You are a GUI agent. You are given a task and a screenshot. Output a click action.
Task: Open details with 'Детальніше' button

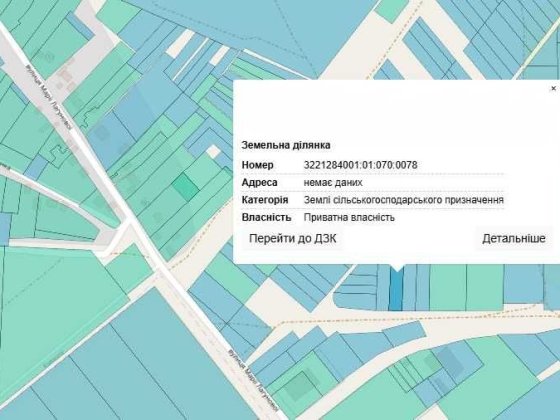(x=514, y=238)
